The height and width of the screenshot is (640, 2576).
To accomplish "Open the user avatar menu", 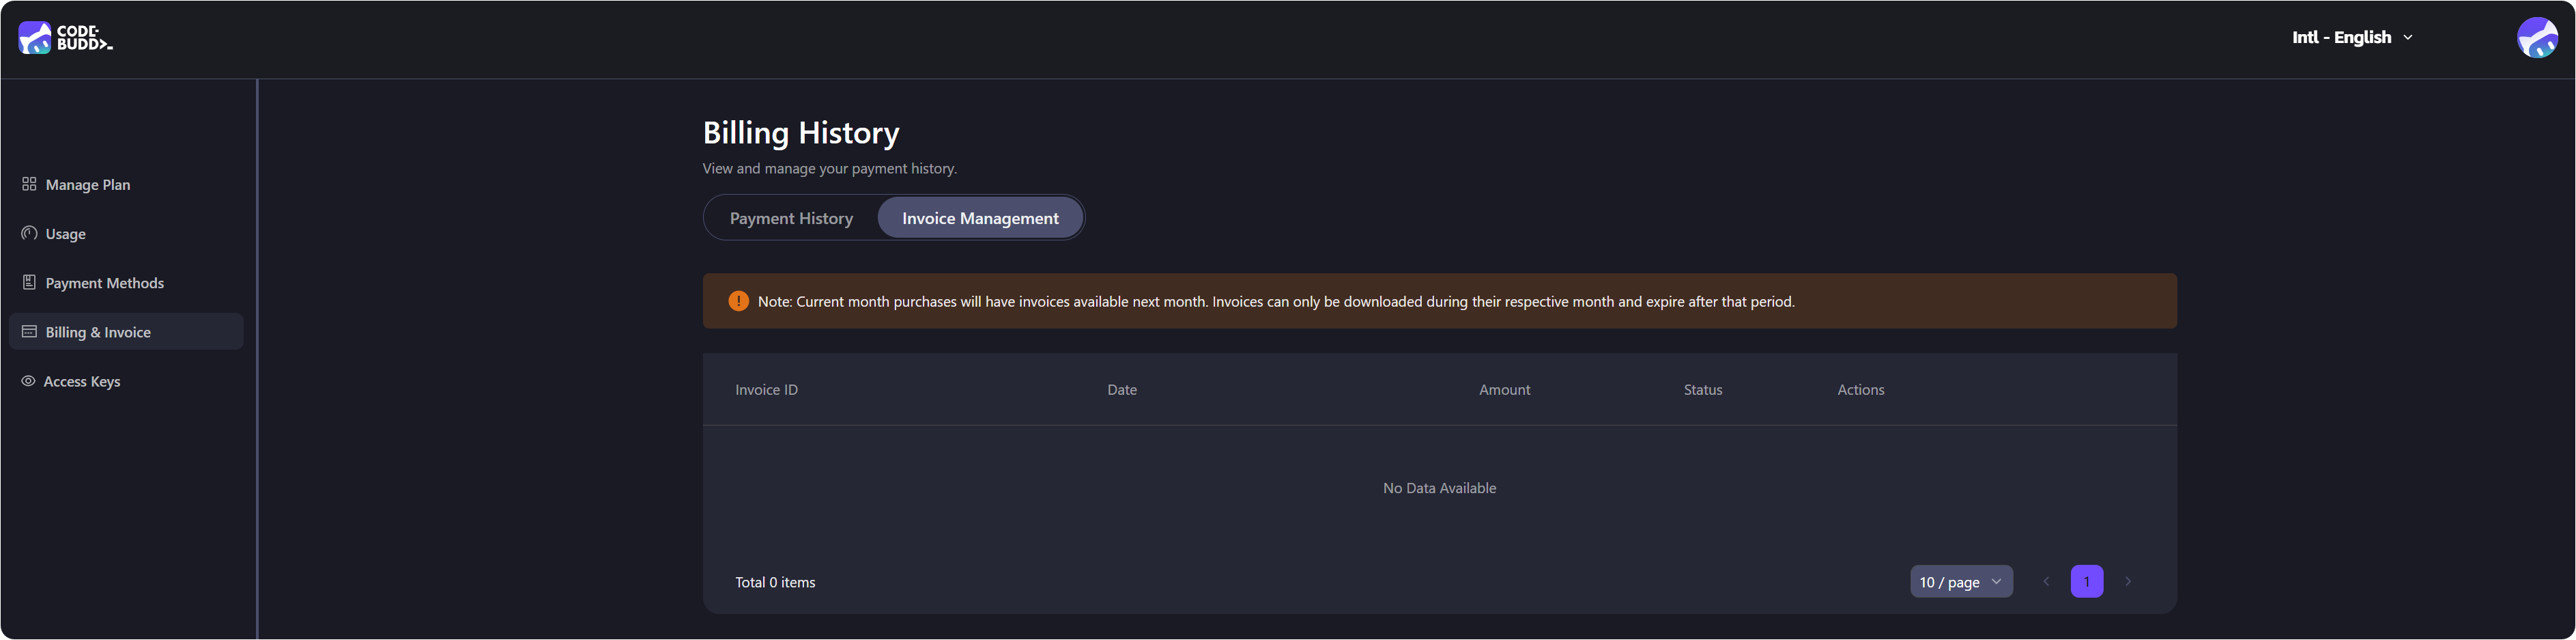I will click(2537, 38).
